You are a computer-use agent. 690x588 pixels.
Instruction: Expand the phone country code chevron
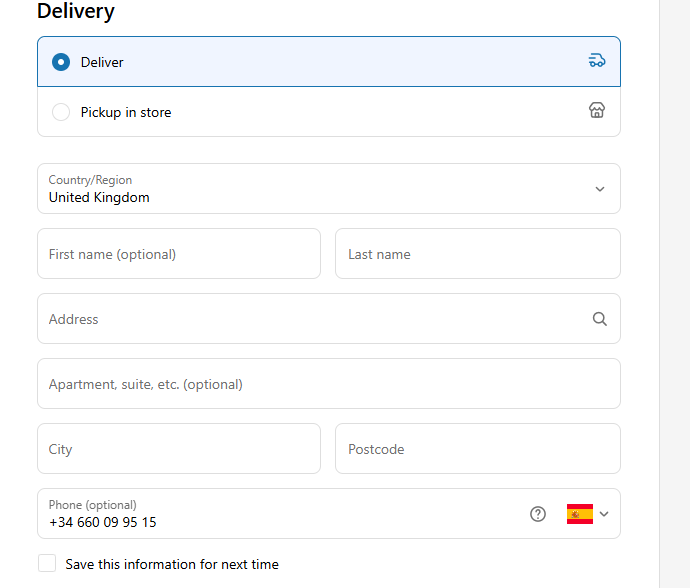tap(604, 514)
